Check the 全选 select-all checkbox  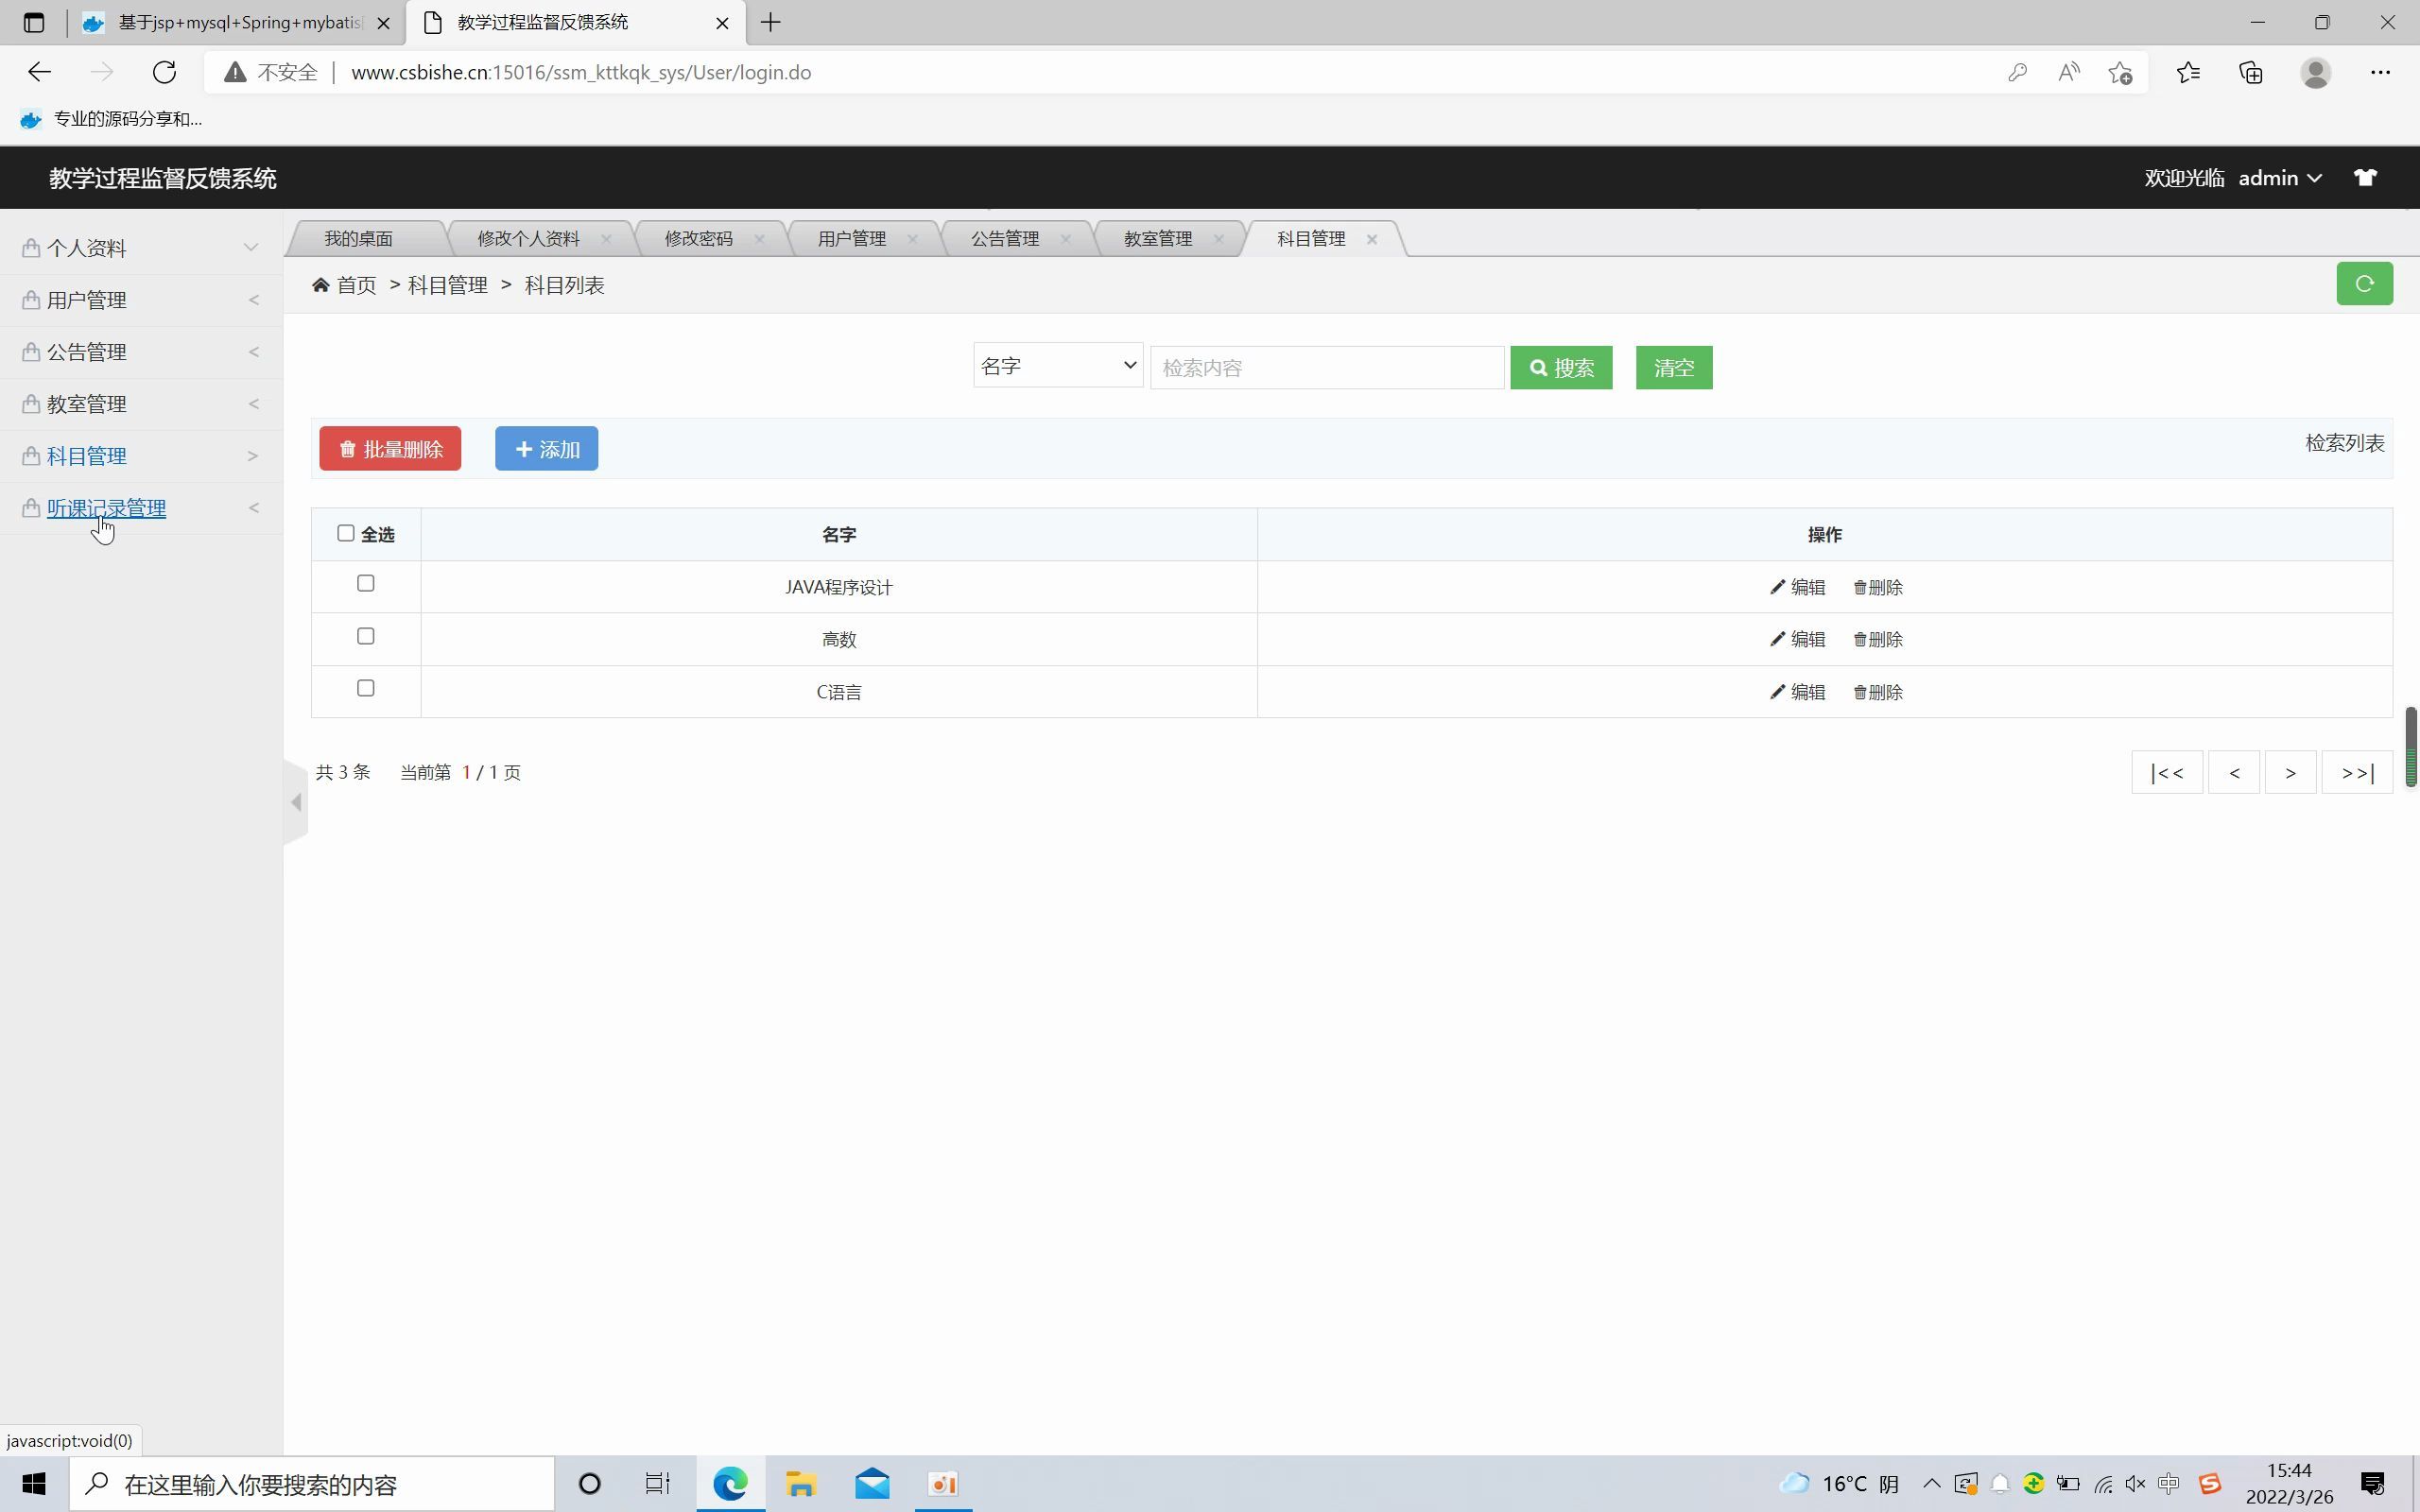coord(346,533)
